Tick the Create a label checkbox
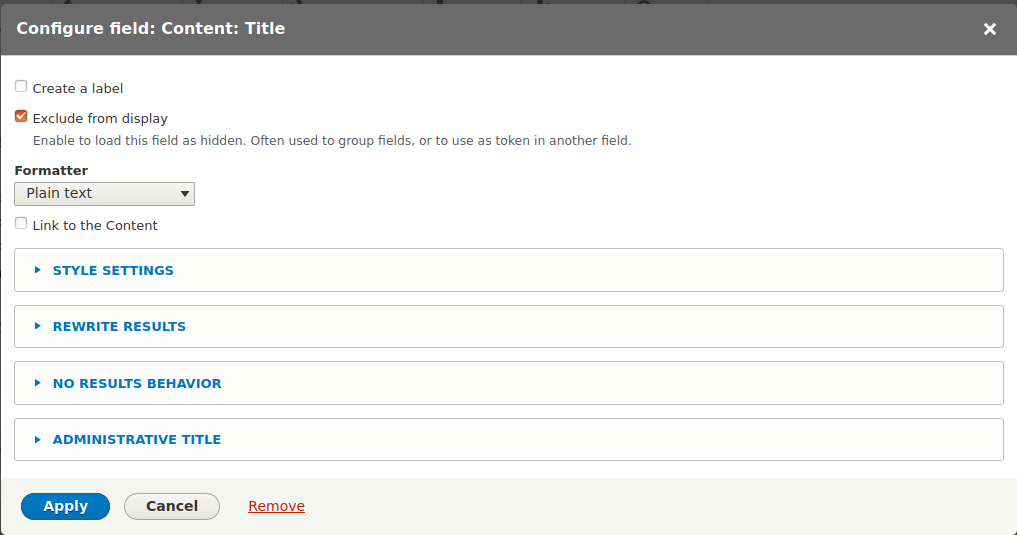The width and height of the screenshot is (1017, 535). pyautogui.click(x=21, y=87)
